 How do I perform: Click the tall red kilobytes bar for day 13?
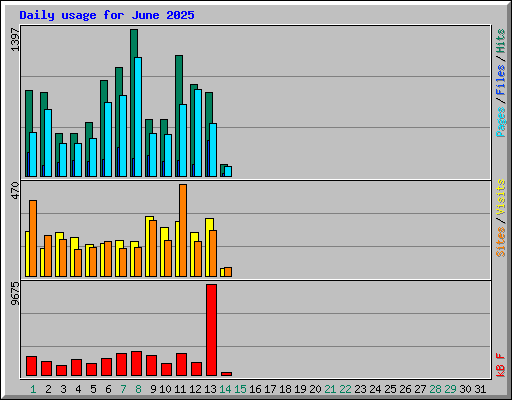tap(211, 330)
